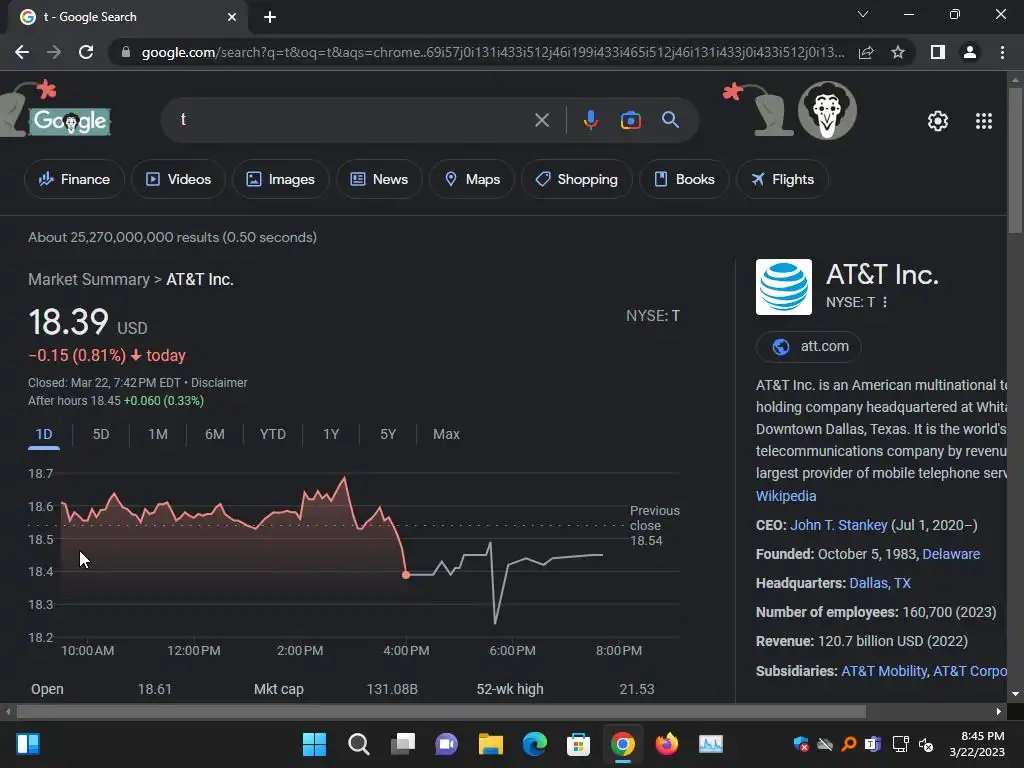Select the YTD chart range
Screen dimensions: 1024x768
pyautogui.click(x=272, y=434)
